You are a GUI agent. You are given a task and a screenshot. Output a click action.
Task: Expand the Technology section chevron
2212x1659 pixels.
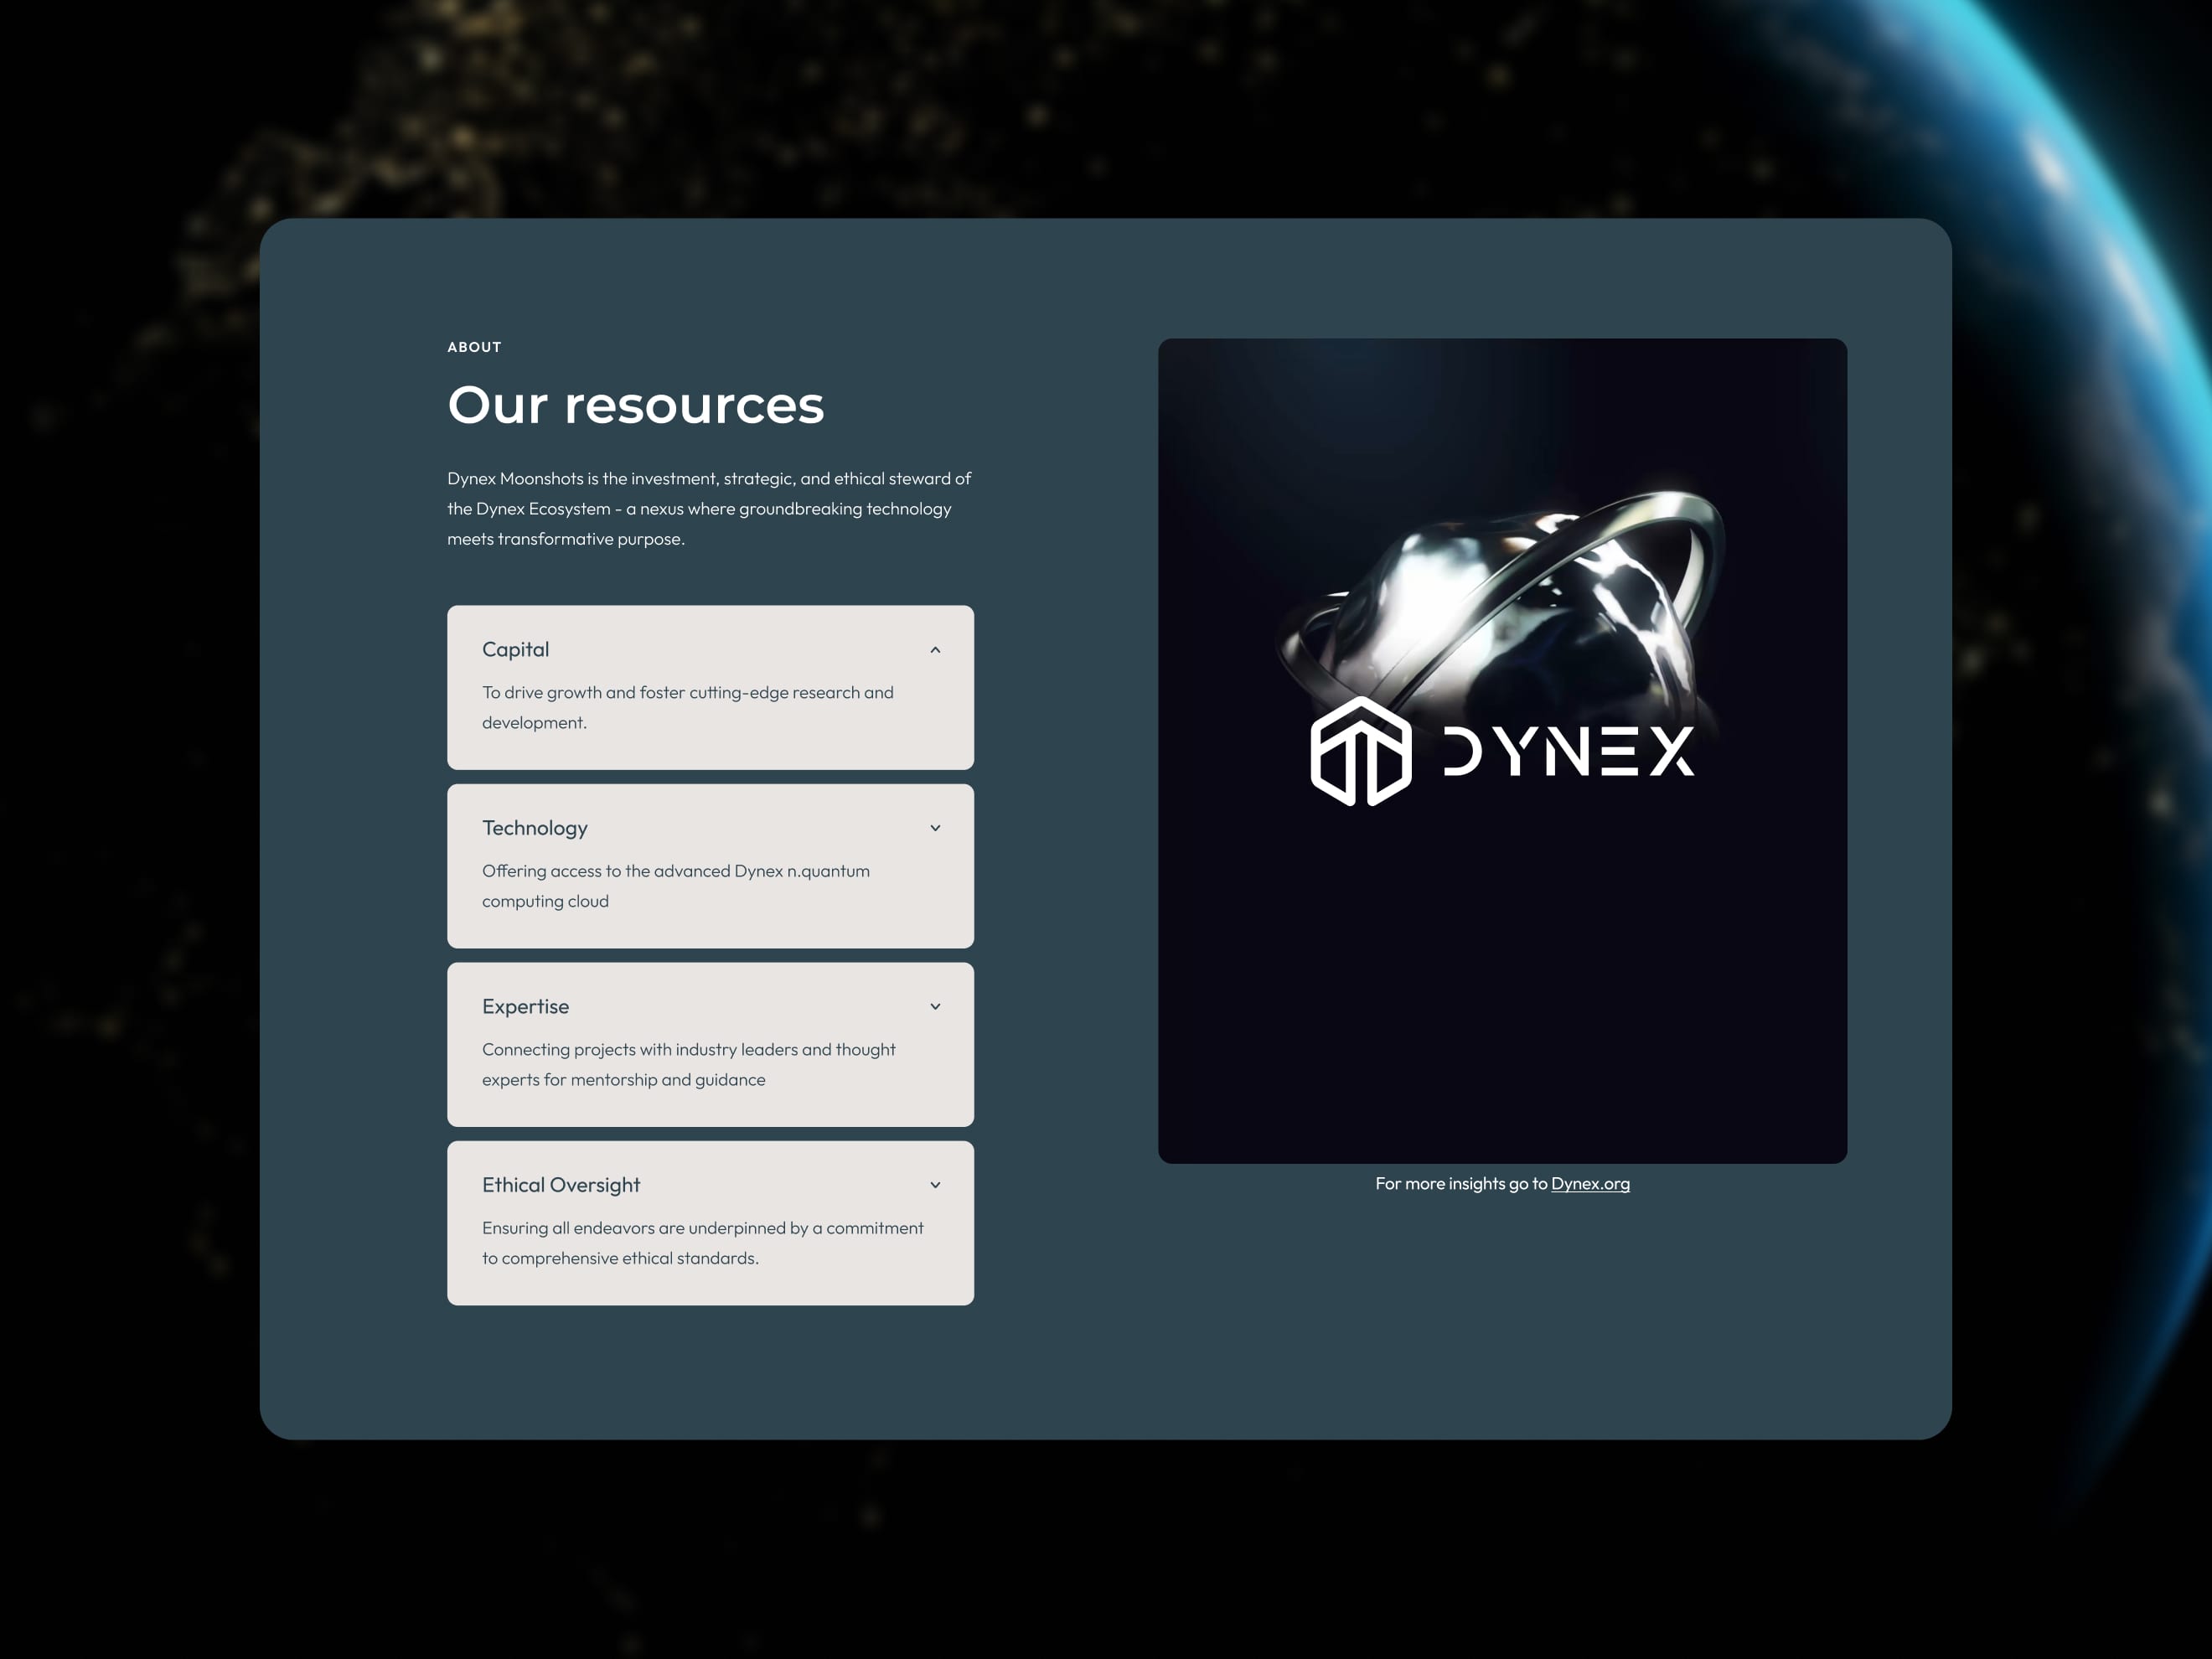(x=935, y=828)
